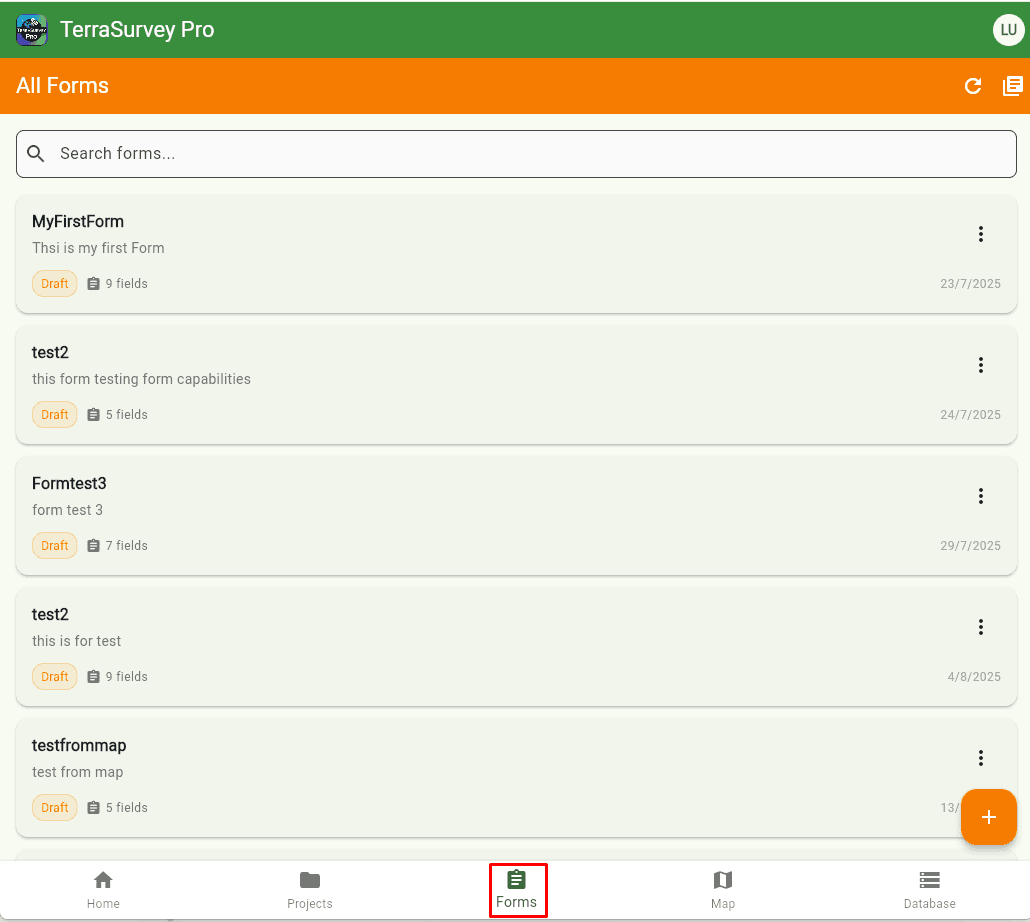
Task: Open the options menu for MyFirstForm
Action: coord(981,234)
